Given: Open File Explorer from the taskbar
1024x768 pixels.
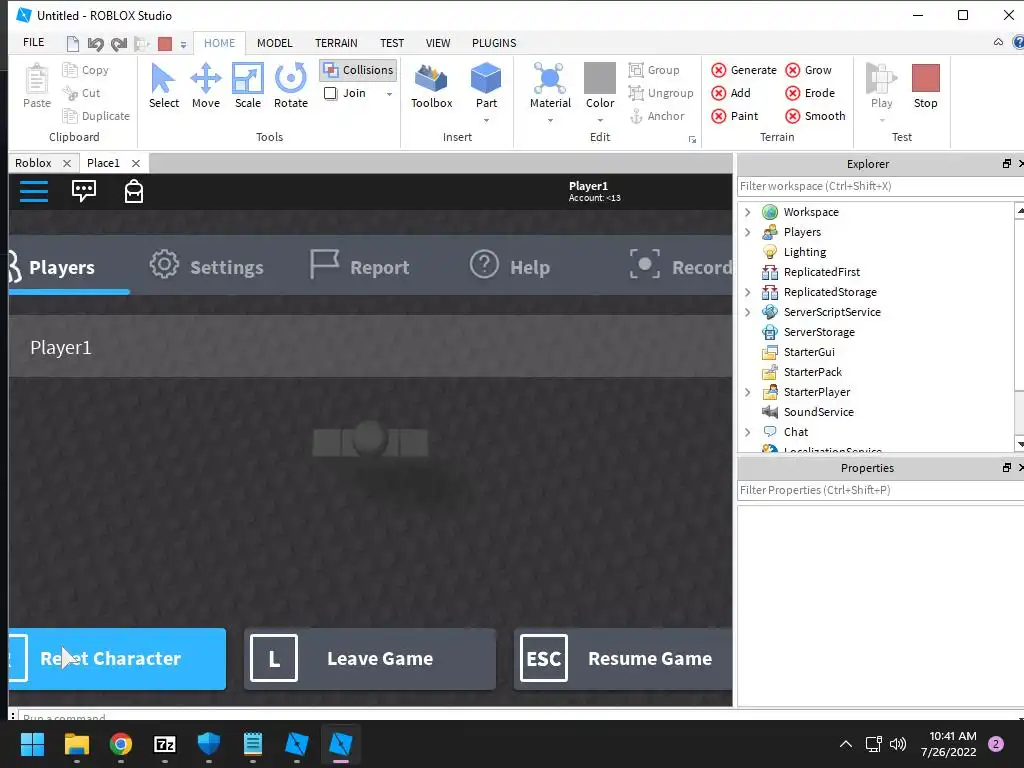Looking at the screenshot, I should pyautogui.click(x=76, y=744).
